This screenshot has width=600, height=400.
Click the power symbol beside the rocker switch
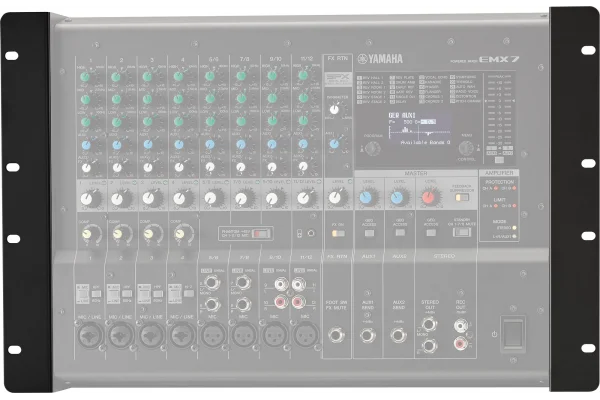tap(494, 334)
